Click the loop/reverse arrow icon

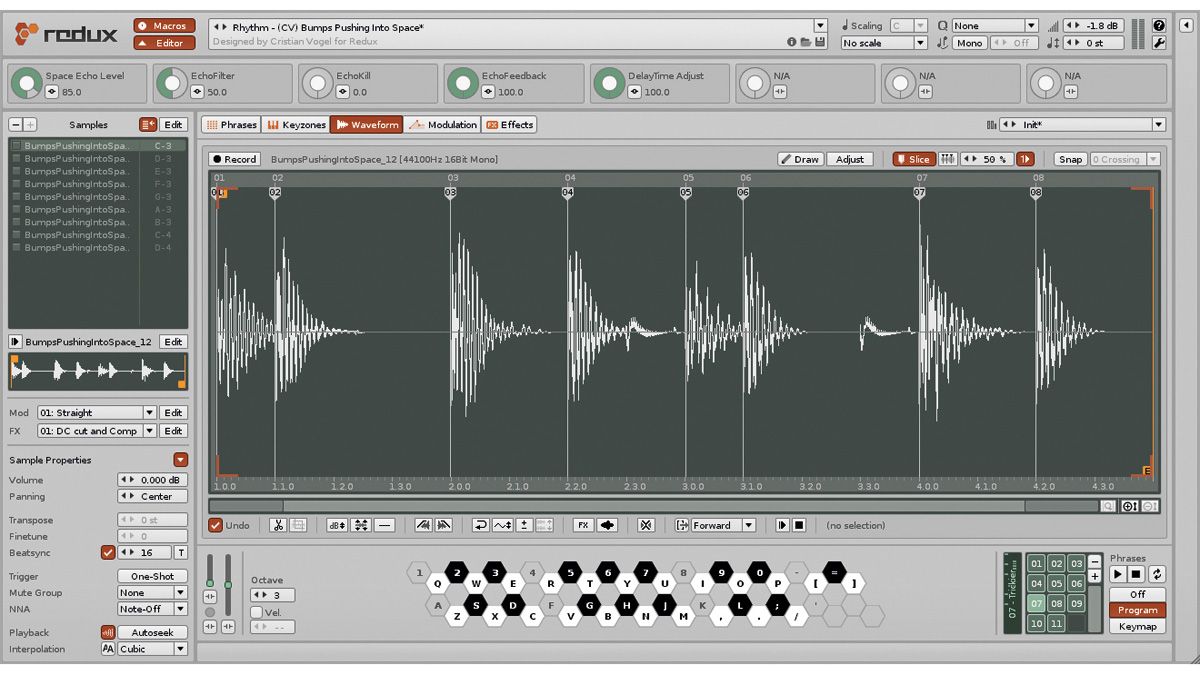(481, 525)
